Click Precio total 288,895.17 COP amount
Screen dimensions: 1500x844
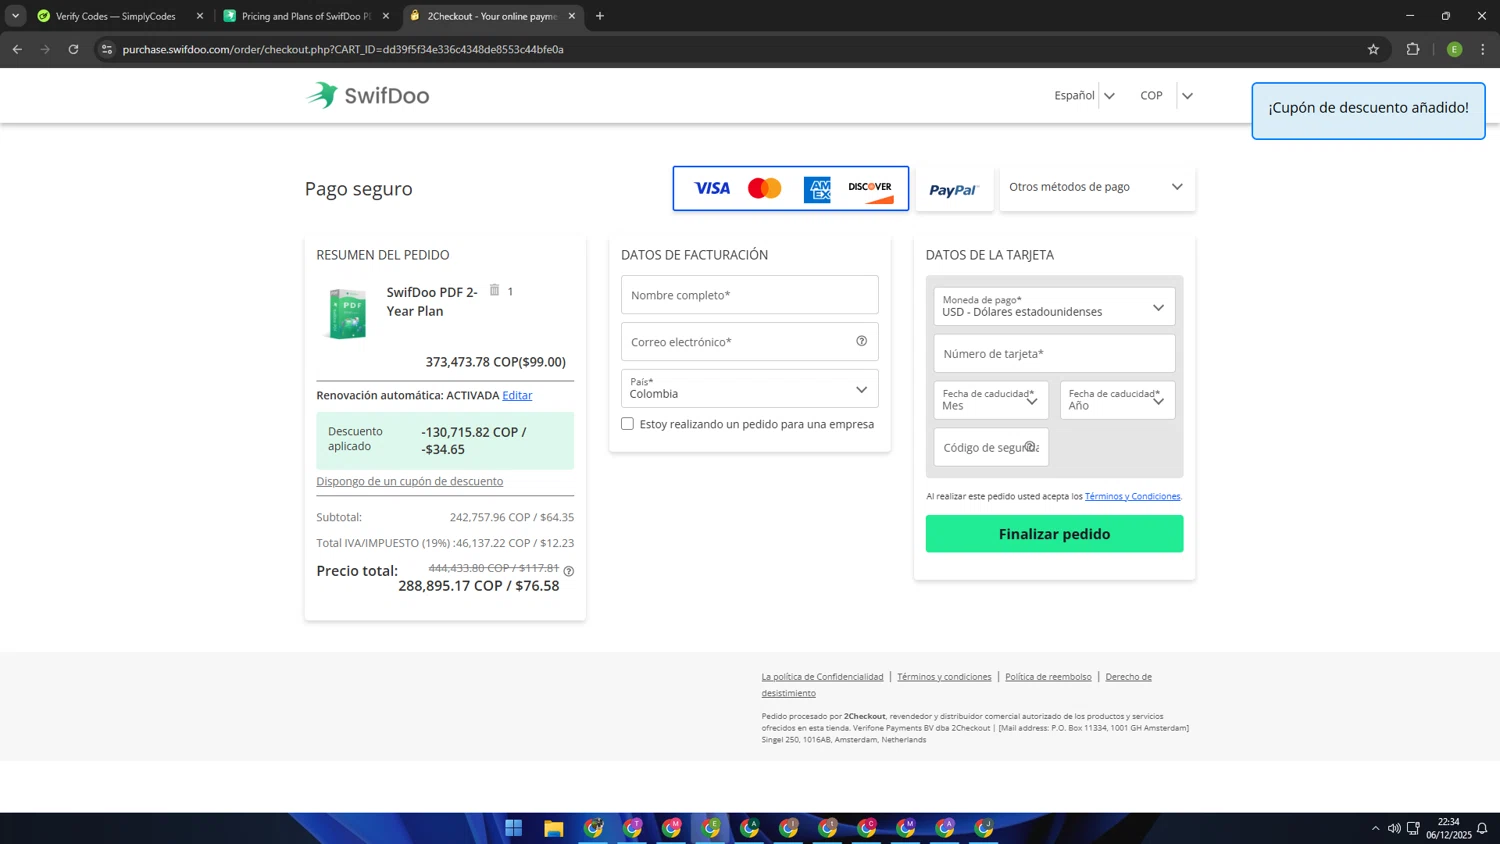tap(479, 586)
